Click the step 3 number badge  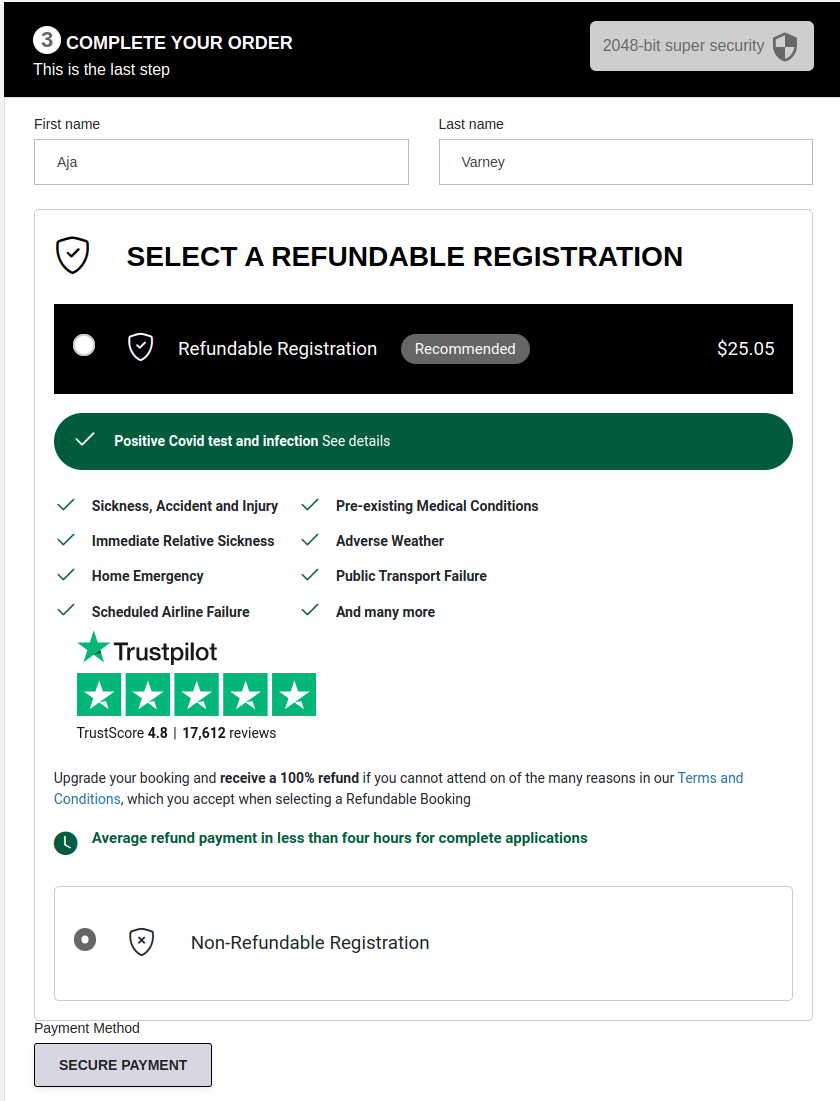click(47, 41)
